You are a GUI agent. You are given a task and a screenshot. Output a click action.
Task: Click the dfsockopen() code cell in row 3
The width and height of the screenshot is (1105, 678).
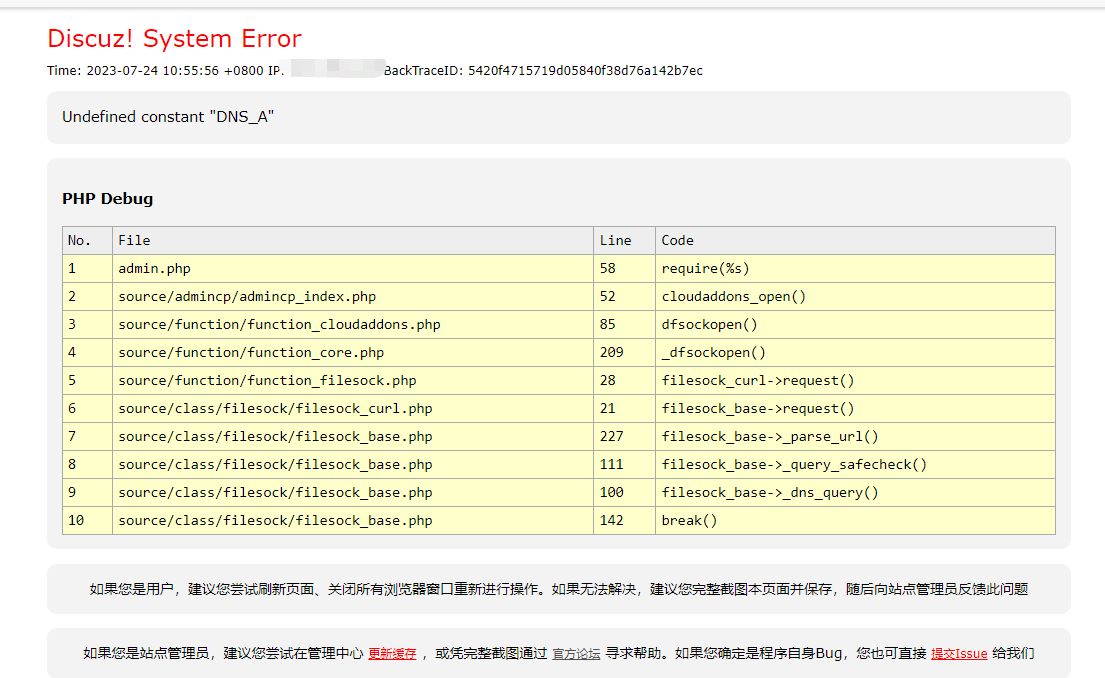[x=855, y=324]
